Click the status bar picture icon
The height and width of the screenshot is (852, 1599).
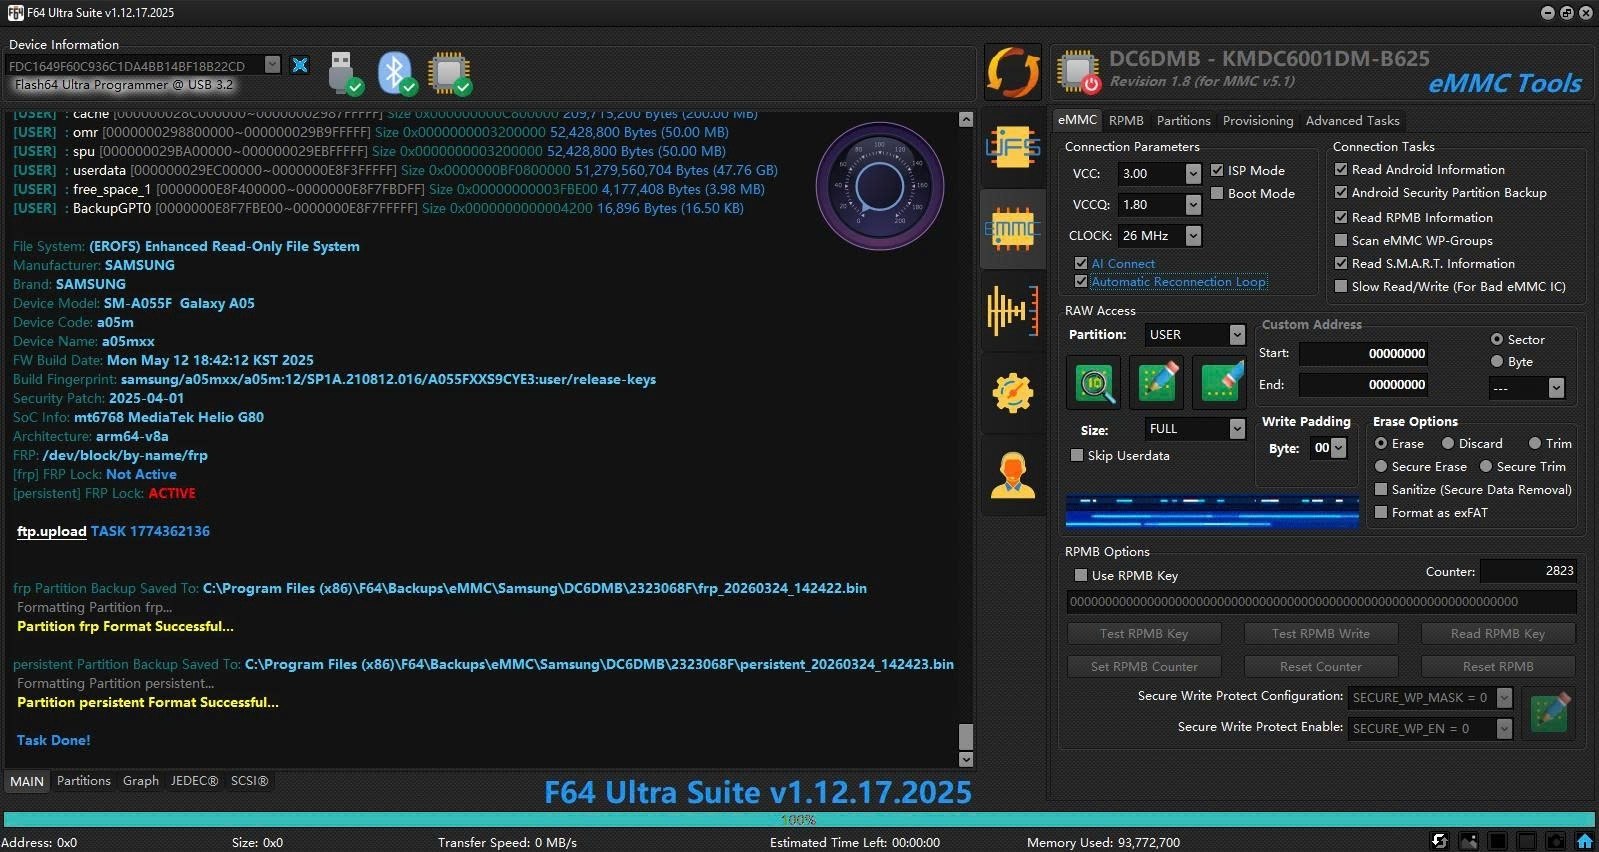coord(1468,841)
